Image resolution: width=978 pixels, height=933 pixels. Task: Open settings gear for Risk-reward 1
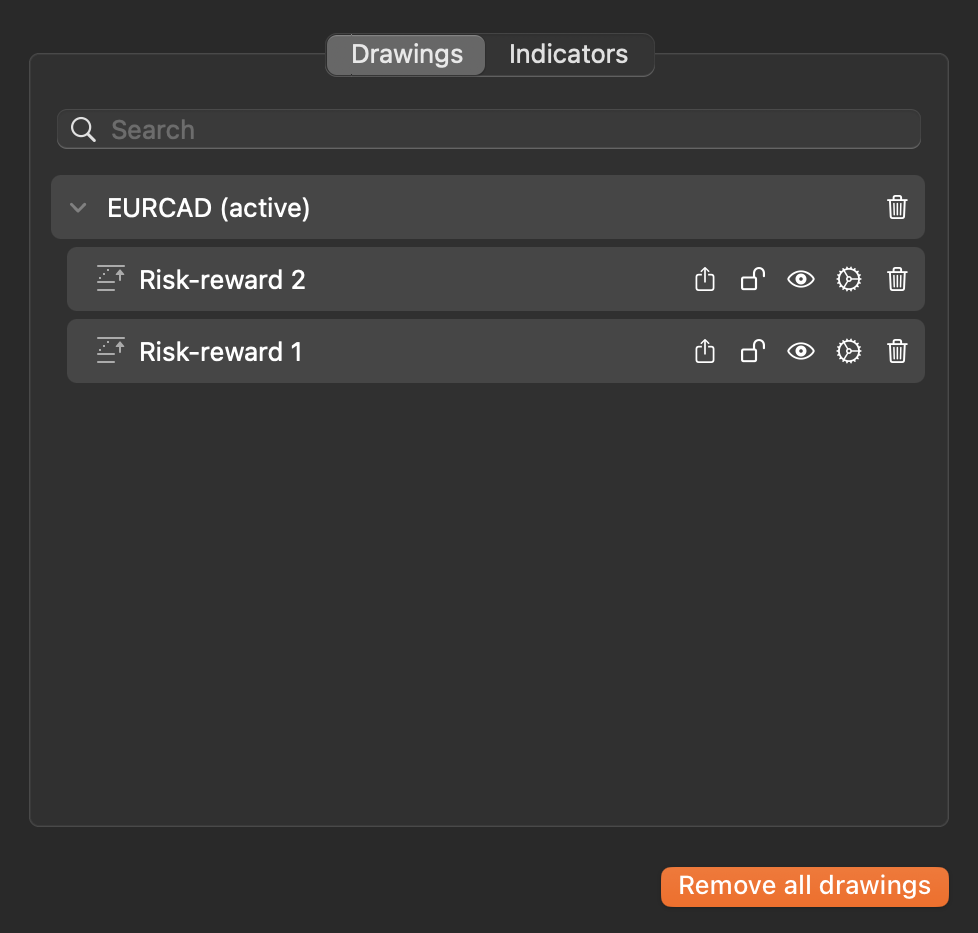coord(848,351)
